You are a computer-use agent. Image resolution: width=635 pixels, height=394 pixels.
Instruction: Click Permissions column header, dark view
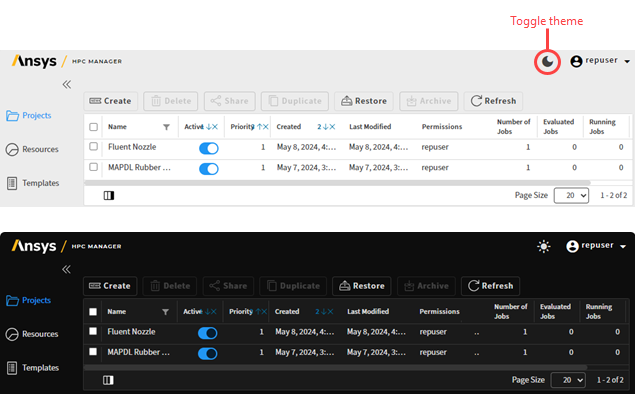point(439,311)
